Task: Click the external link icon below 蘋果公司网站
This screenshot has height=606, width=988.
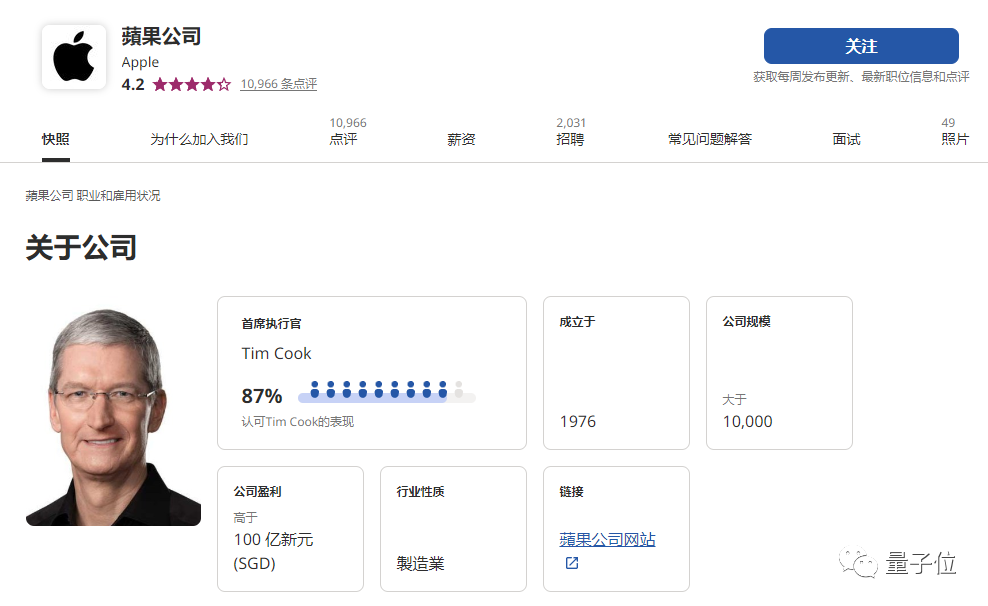Action: coord(570,563)
